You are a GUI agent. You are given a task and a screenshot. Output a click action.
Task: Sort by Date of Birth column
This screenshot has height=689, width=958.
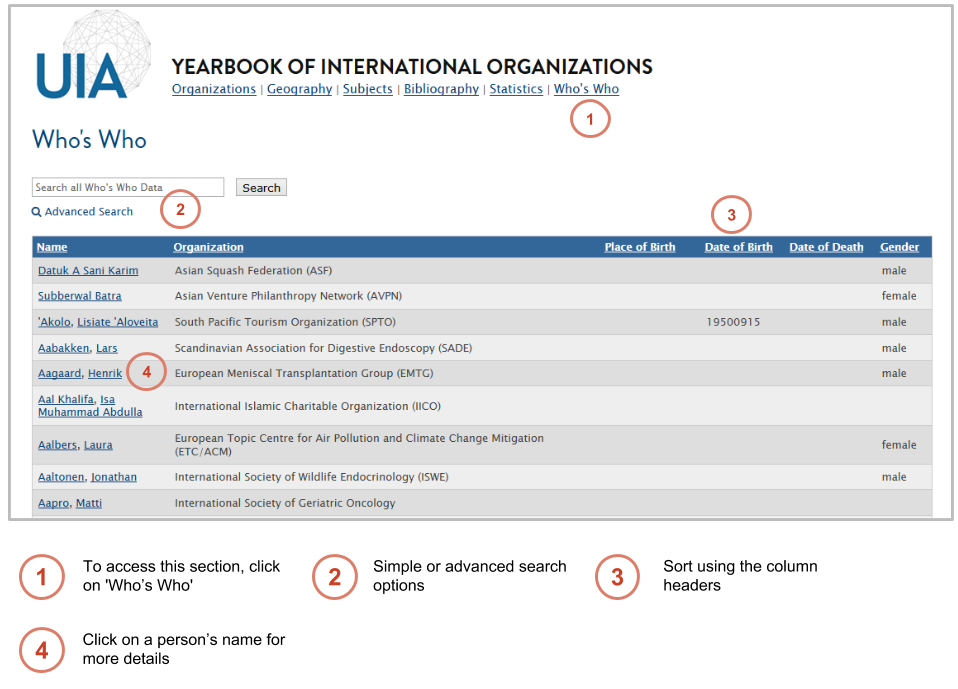(x=739, y=247)
